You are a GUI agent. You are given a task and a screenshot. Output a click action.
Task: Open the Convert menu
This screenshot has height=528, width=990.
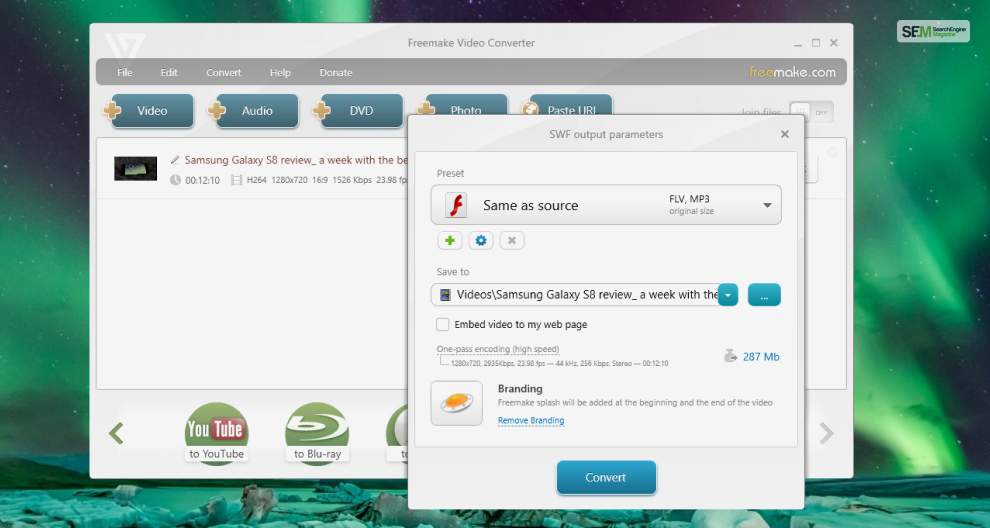click(x=224, y=73)
